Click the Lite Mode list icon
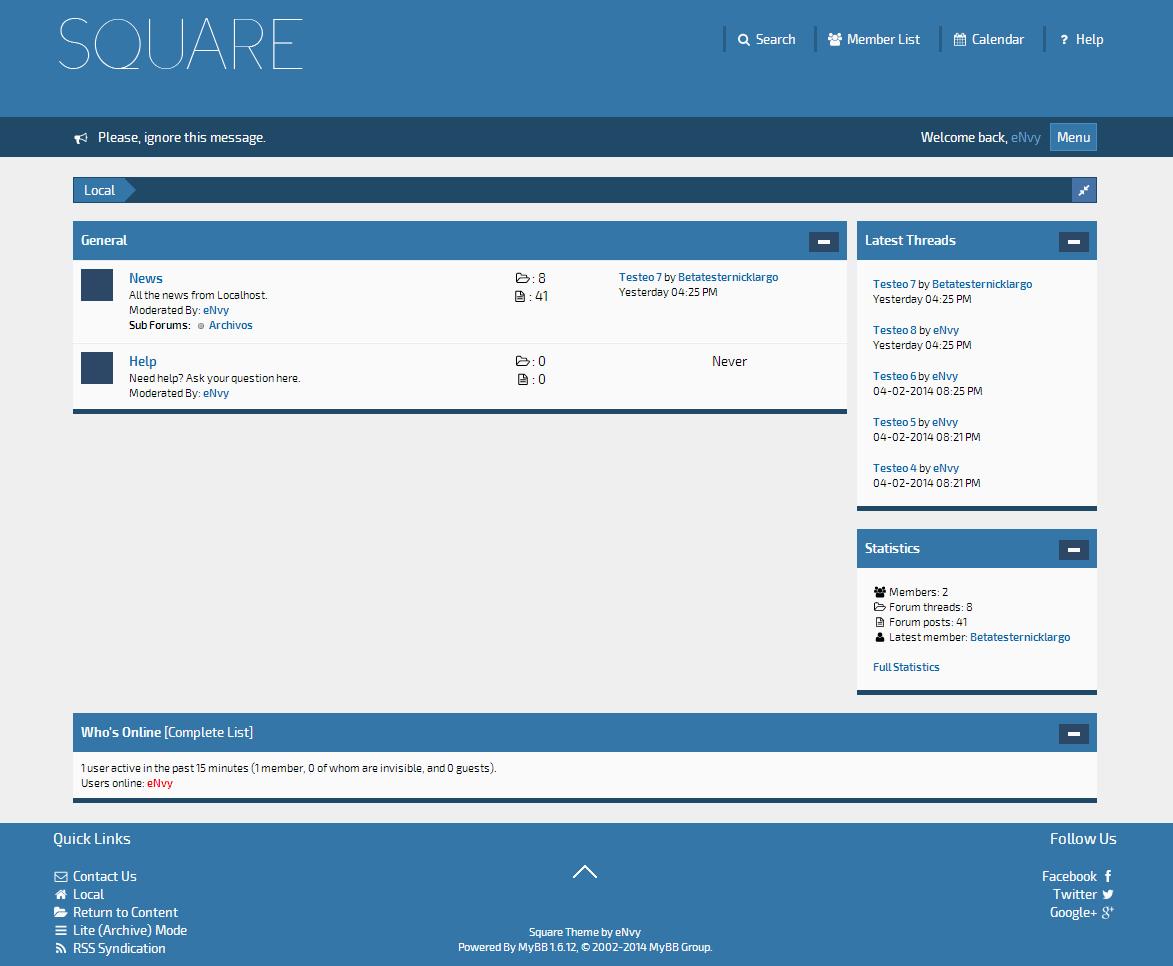The height and width of the screenshot is (966, 1173). pyautogui.click(x=61, y=930)
